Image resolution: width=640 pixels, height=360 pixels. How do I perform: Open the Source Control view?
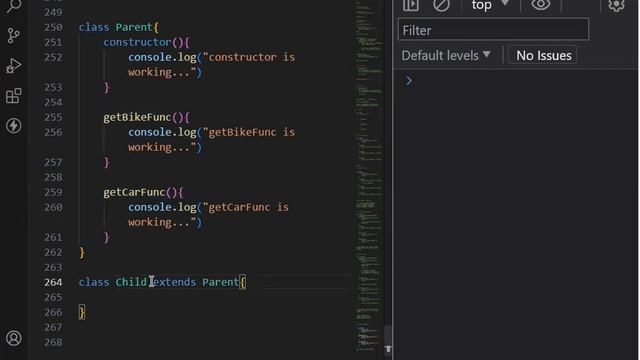click(13, 36)
